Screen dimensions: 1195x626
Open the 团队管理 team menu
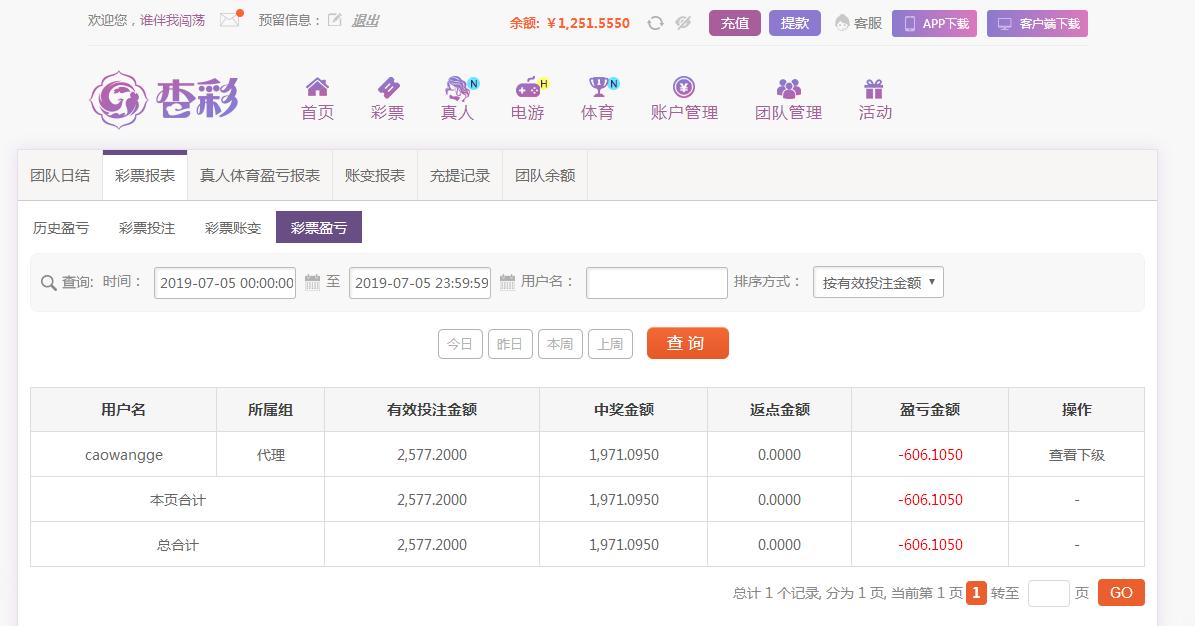[x=788, y=99]
